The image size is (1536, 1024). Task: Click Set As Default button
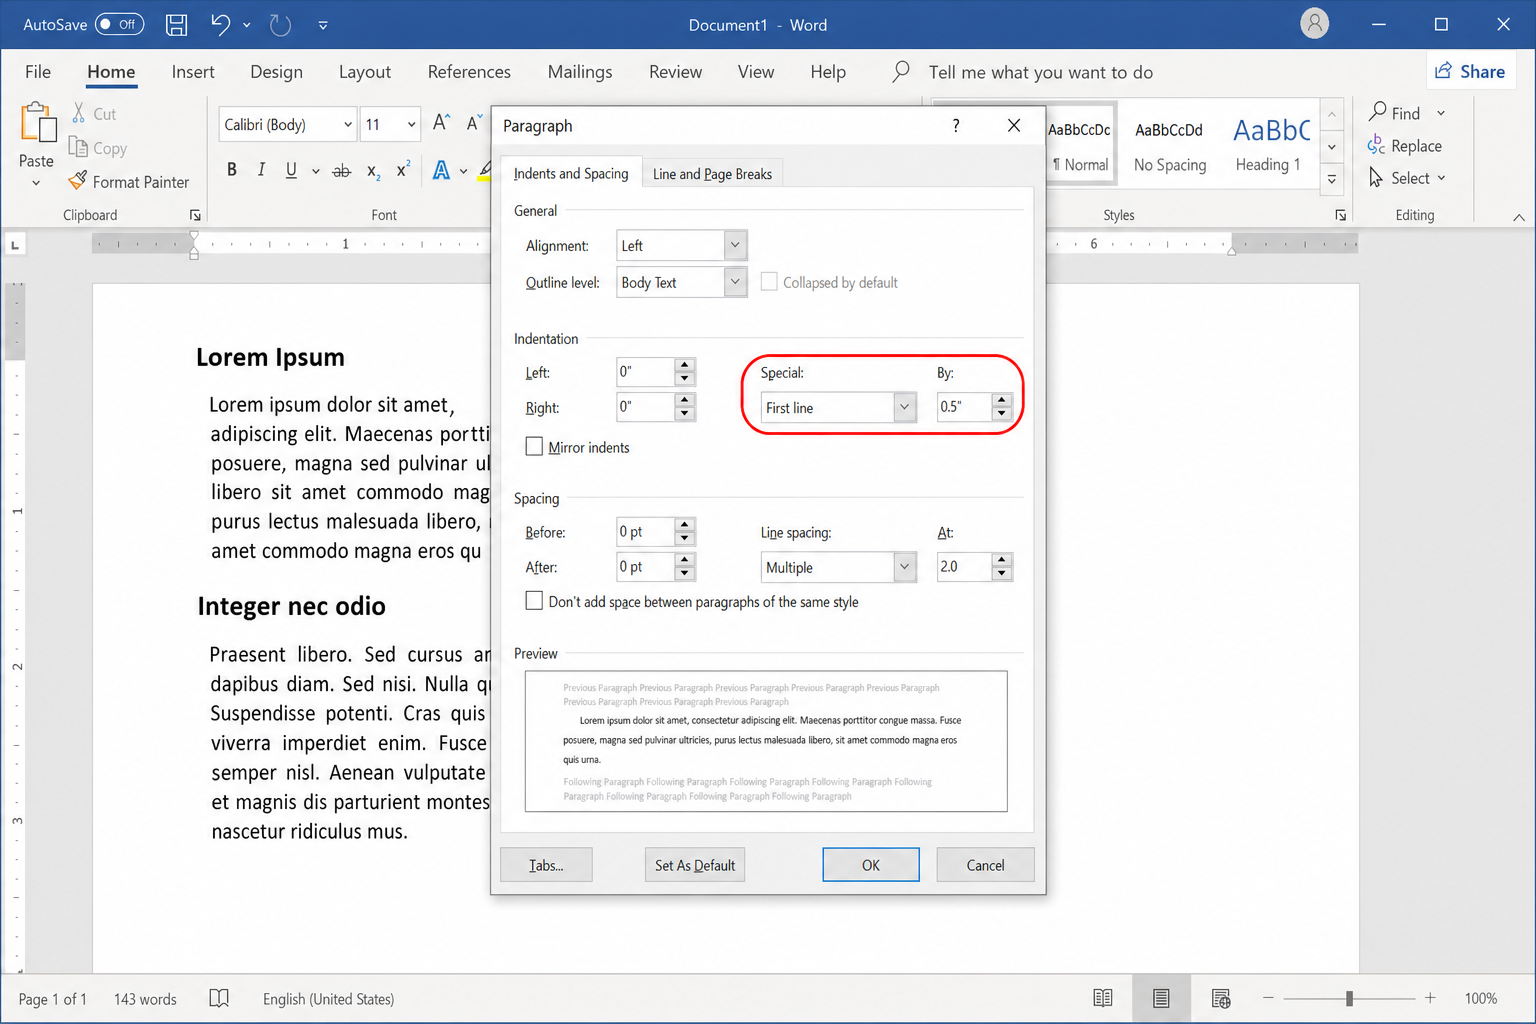(x=695, y=865)
